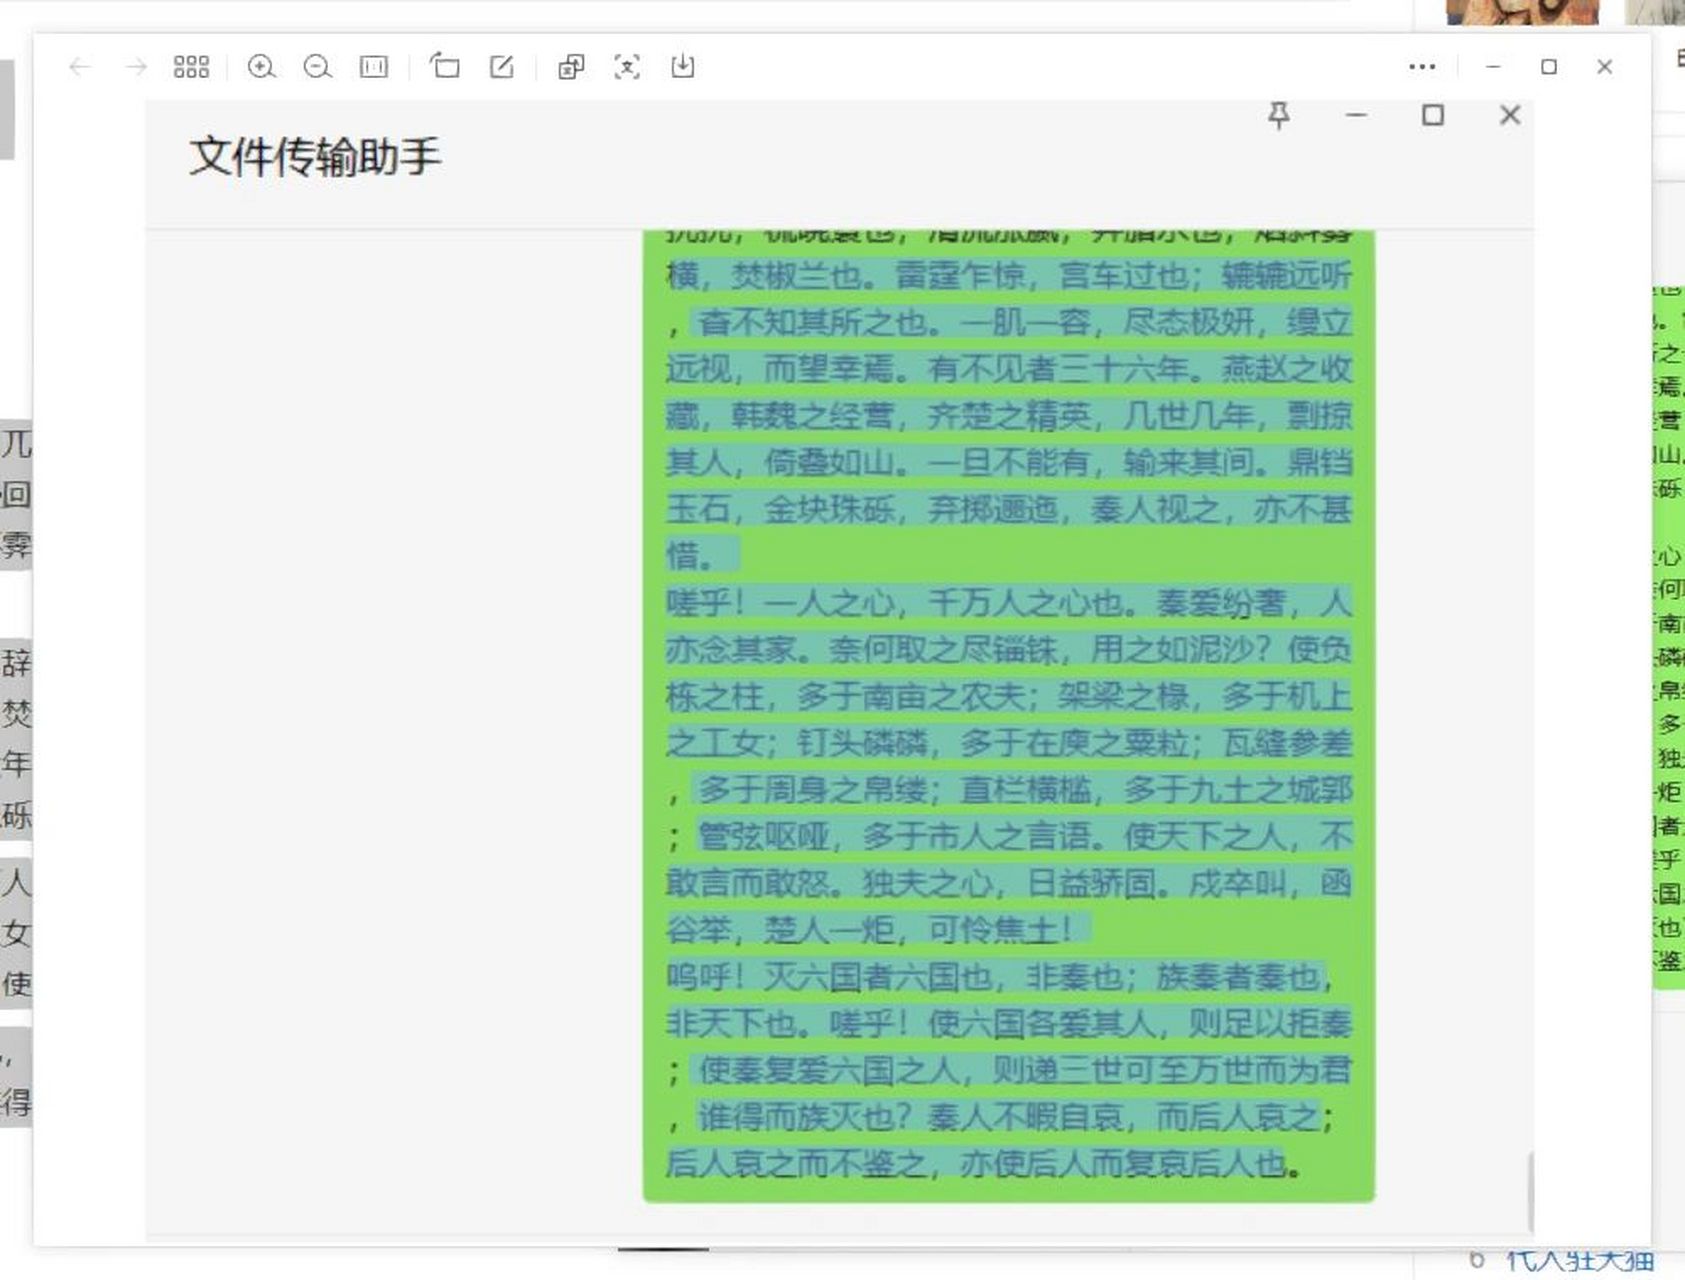This screenshot has height=1280, width=1685.
Task: Go back to the previous image
Action: point(80,67)
